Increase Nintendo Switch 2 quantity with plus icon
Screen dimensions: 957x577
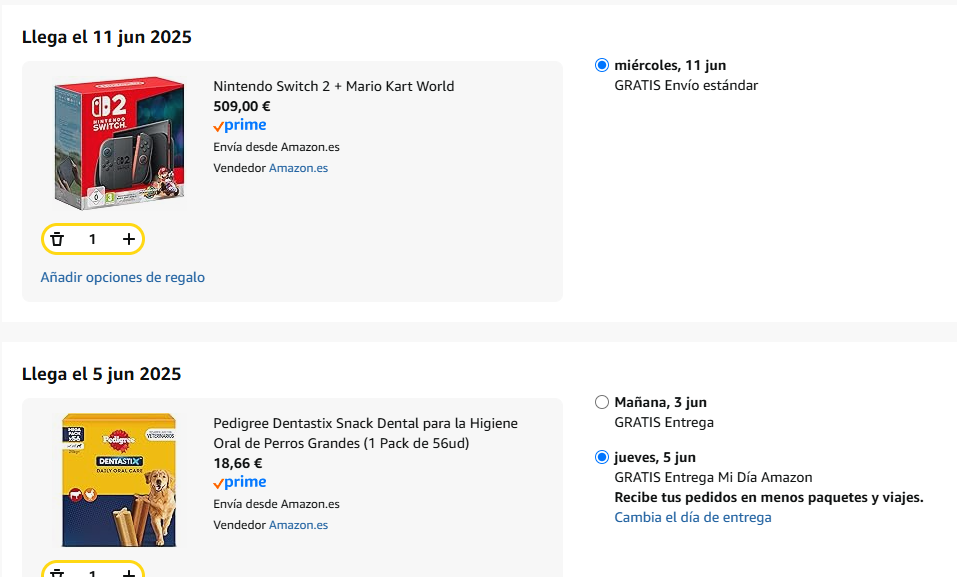coord(128,239)
